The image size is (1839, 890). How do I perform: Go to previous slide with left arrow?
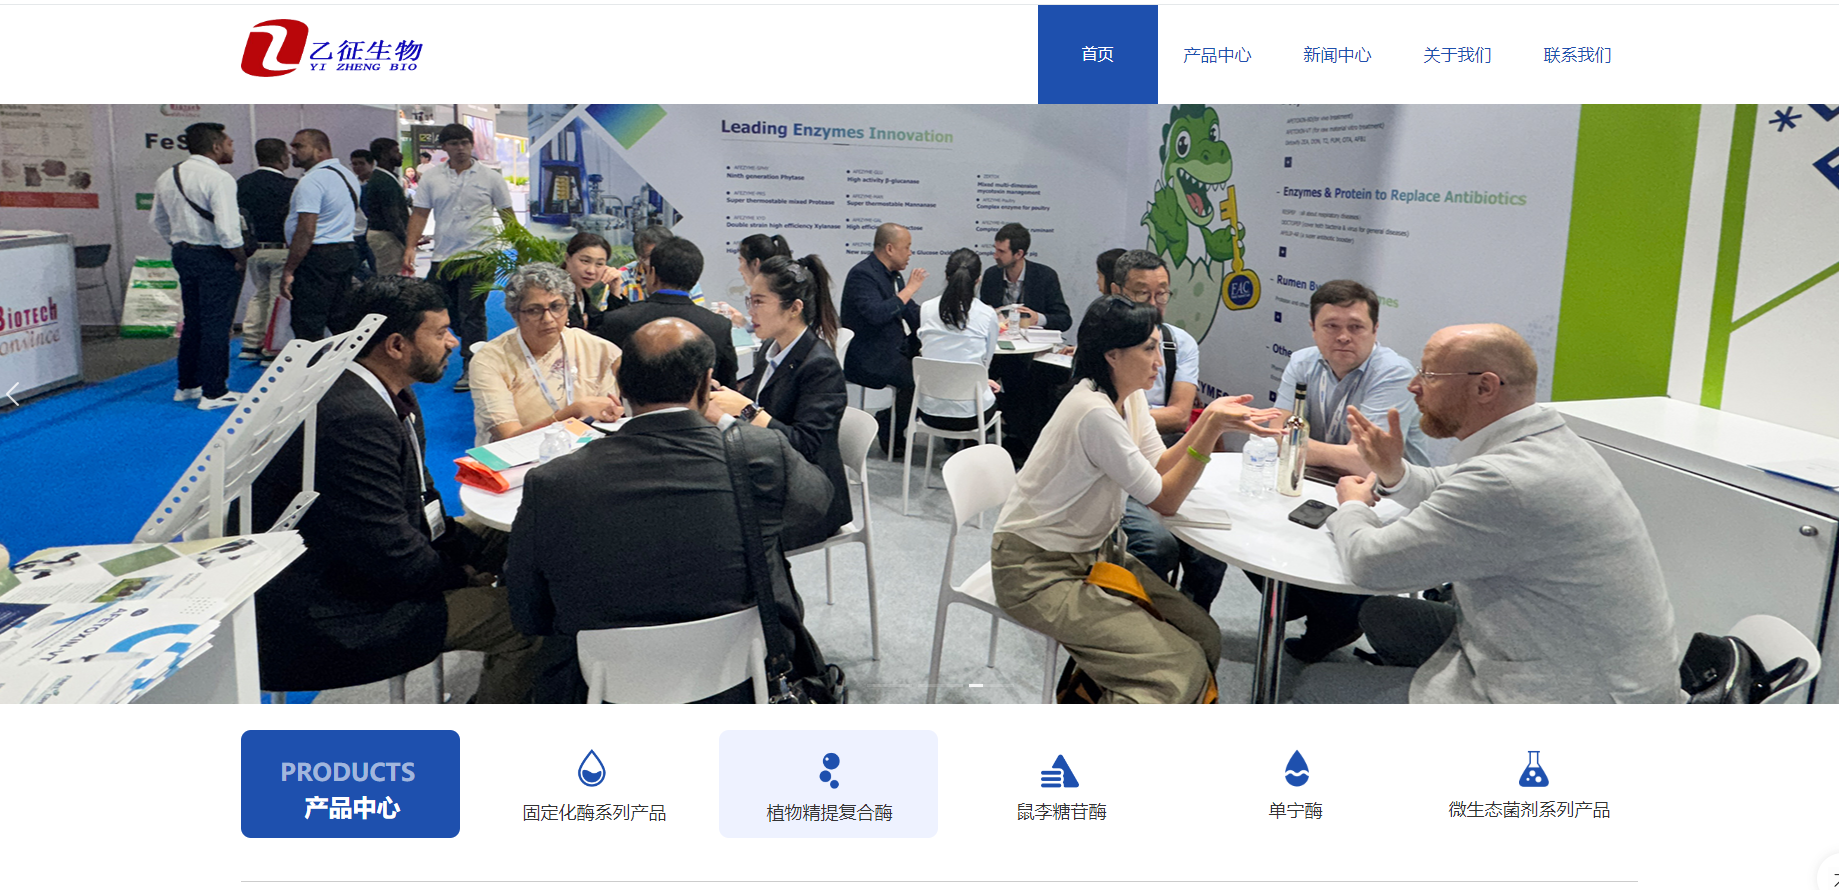(13, 395)
